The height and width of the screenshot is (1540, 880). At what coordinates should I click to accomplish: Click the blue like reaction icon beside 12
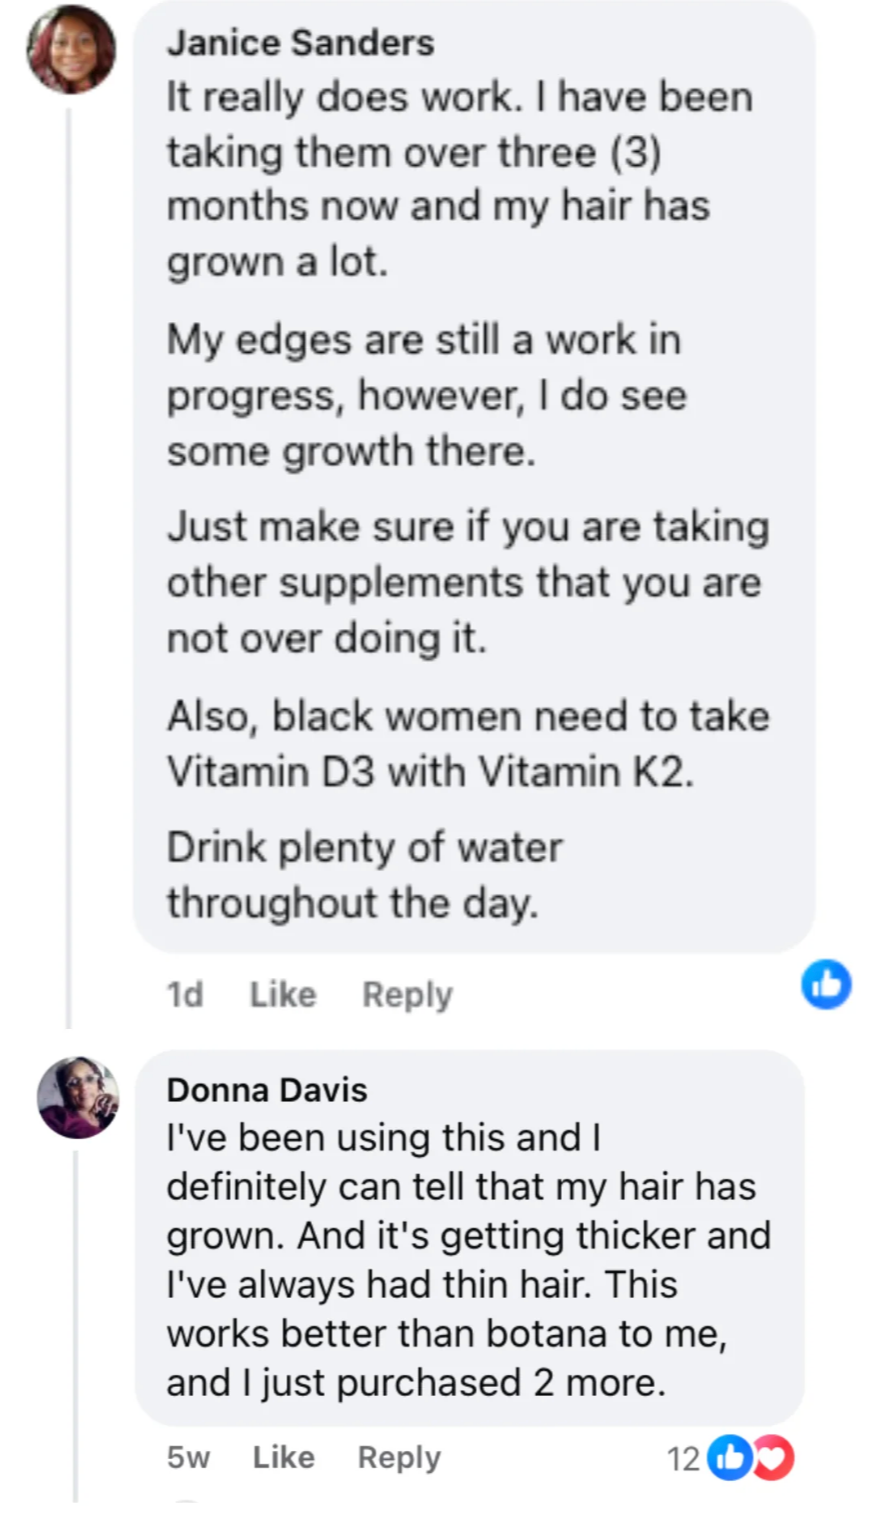tap(729, 1457)
